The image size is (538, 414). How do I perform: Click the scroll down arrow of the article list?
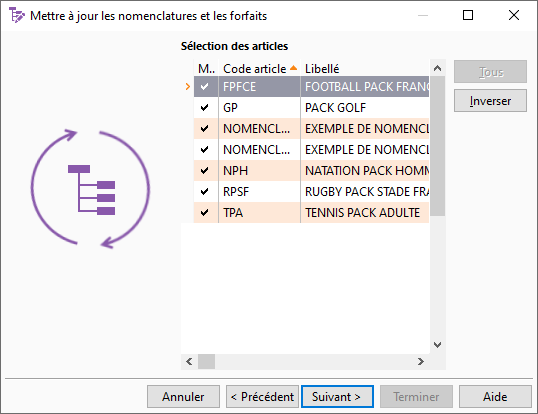(x=437, y=345)
